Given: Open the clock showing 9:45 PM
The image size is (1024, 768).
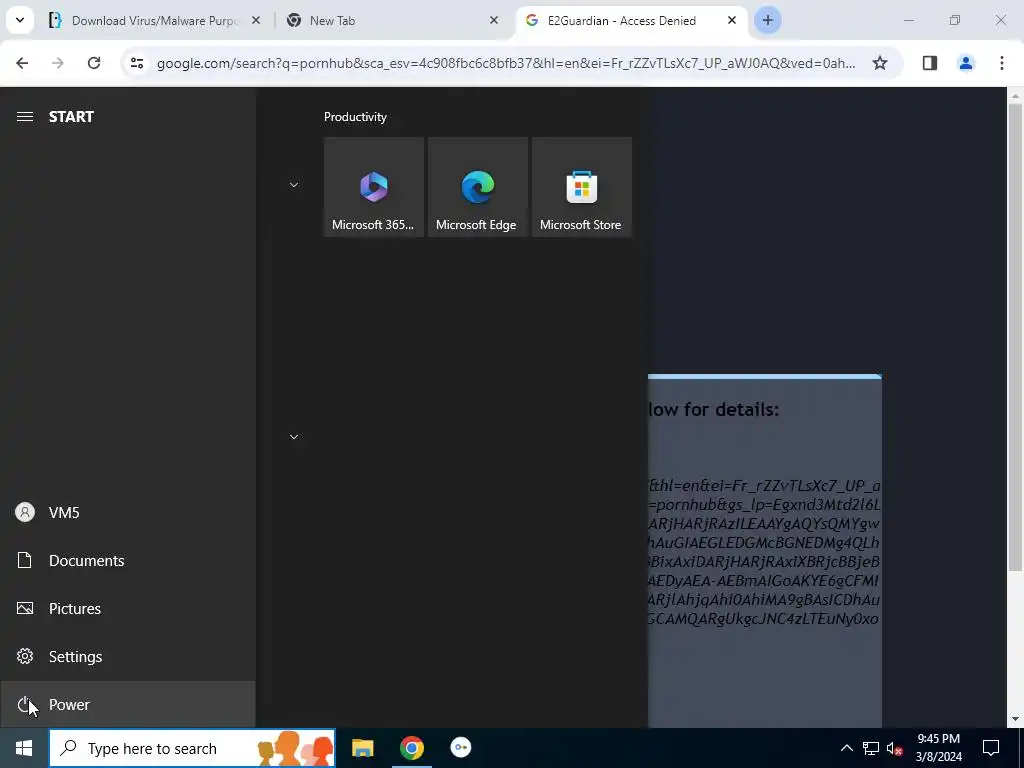Looking at the screenshot, I should point(938,748).
